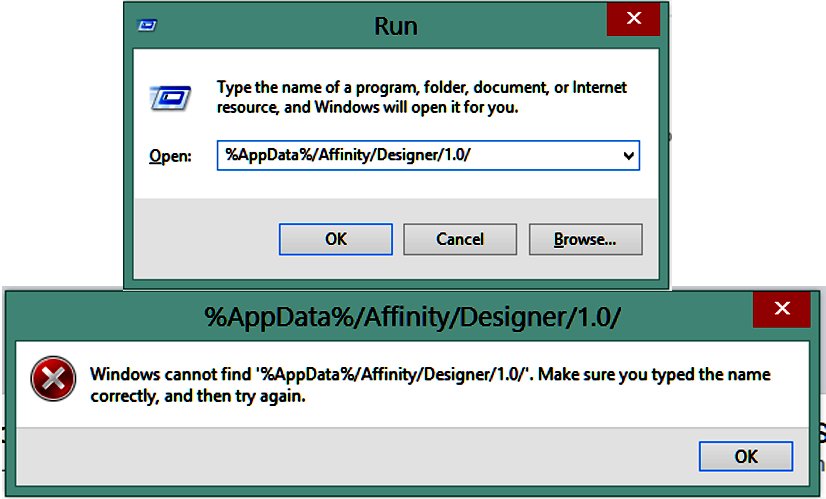Click the red error X icon
826x499 pixels.
[53, 379]
